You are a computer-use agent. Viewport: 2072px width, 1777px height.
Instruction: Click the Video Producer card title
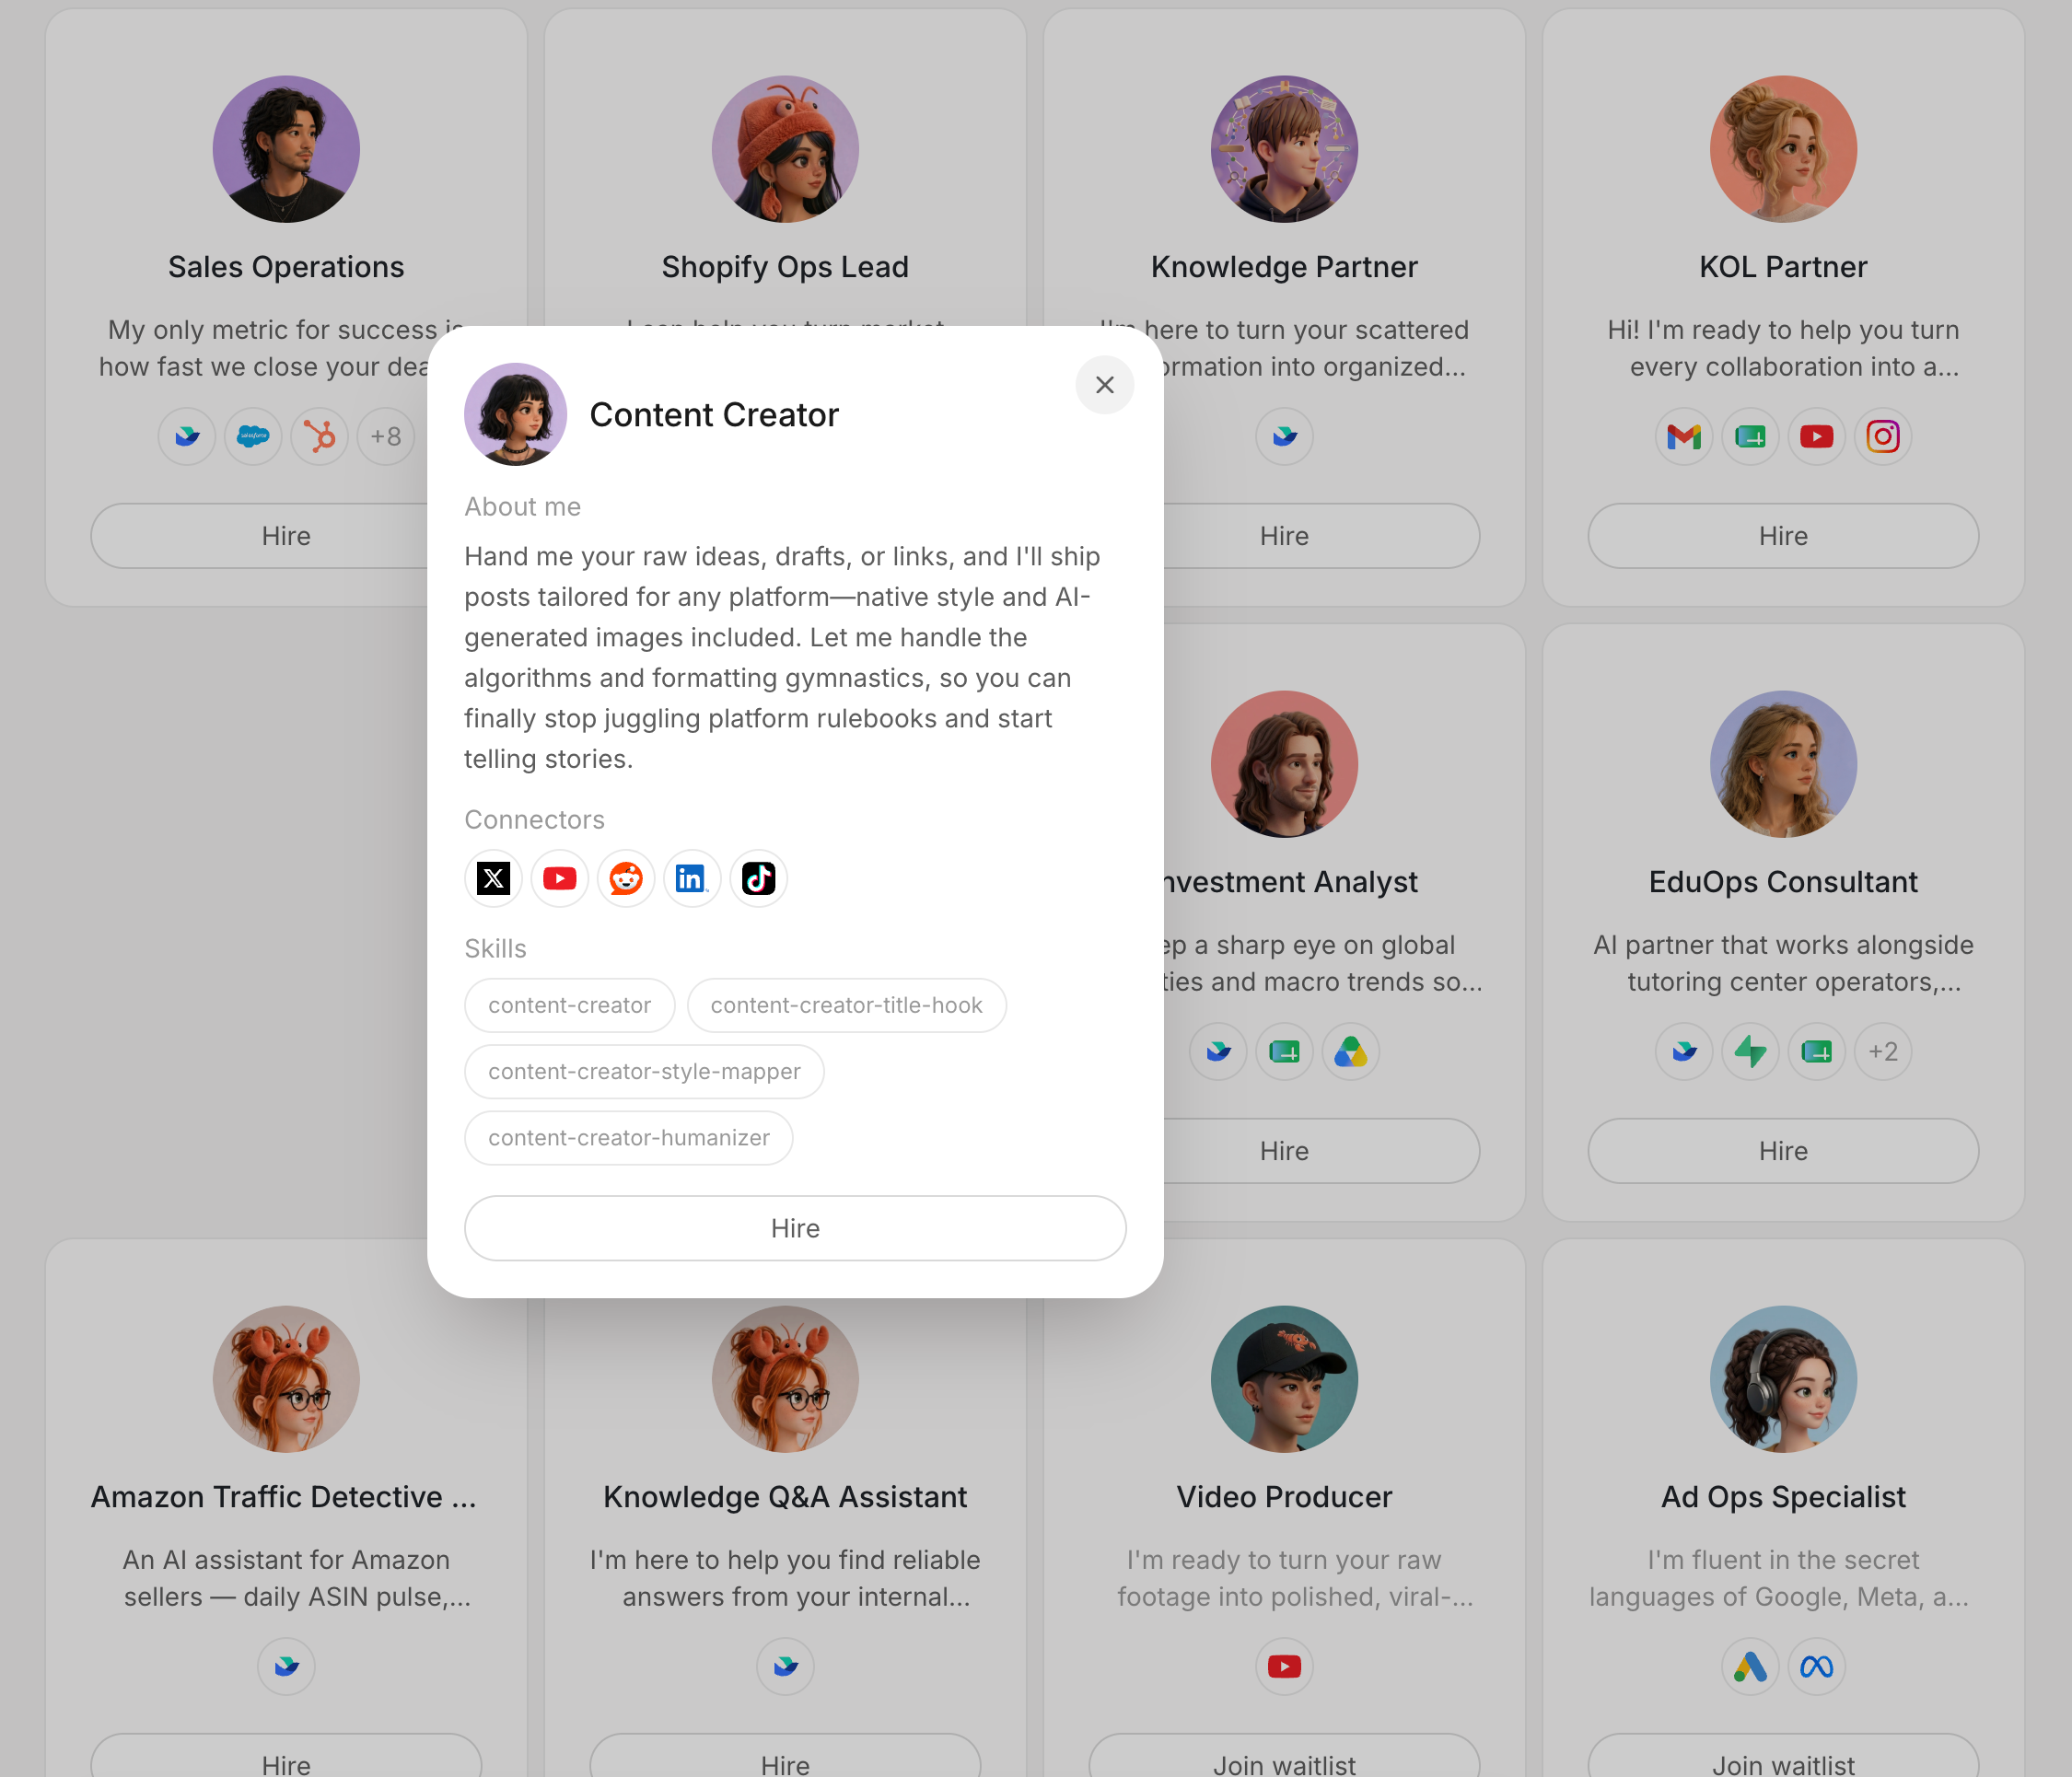[x=1284, y=1497]
